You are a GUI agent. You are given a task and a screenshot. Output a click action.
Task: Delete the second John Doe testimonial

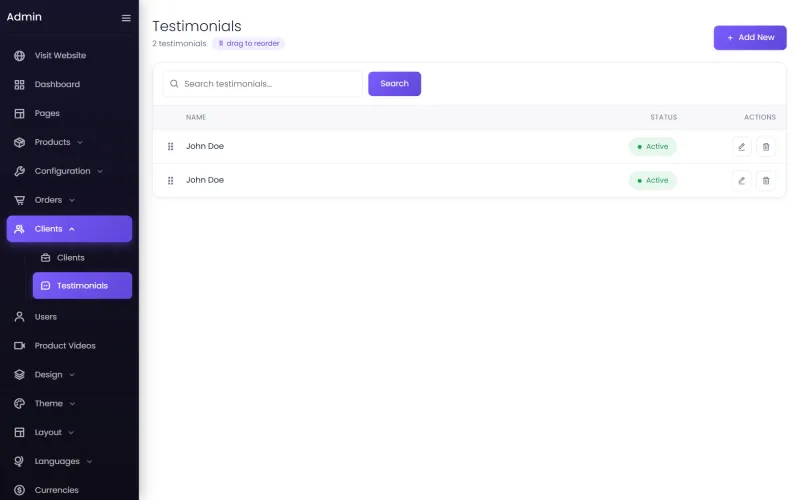[x=766, y=181]
